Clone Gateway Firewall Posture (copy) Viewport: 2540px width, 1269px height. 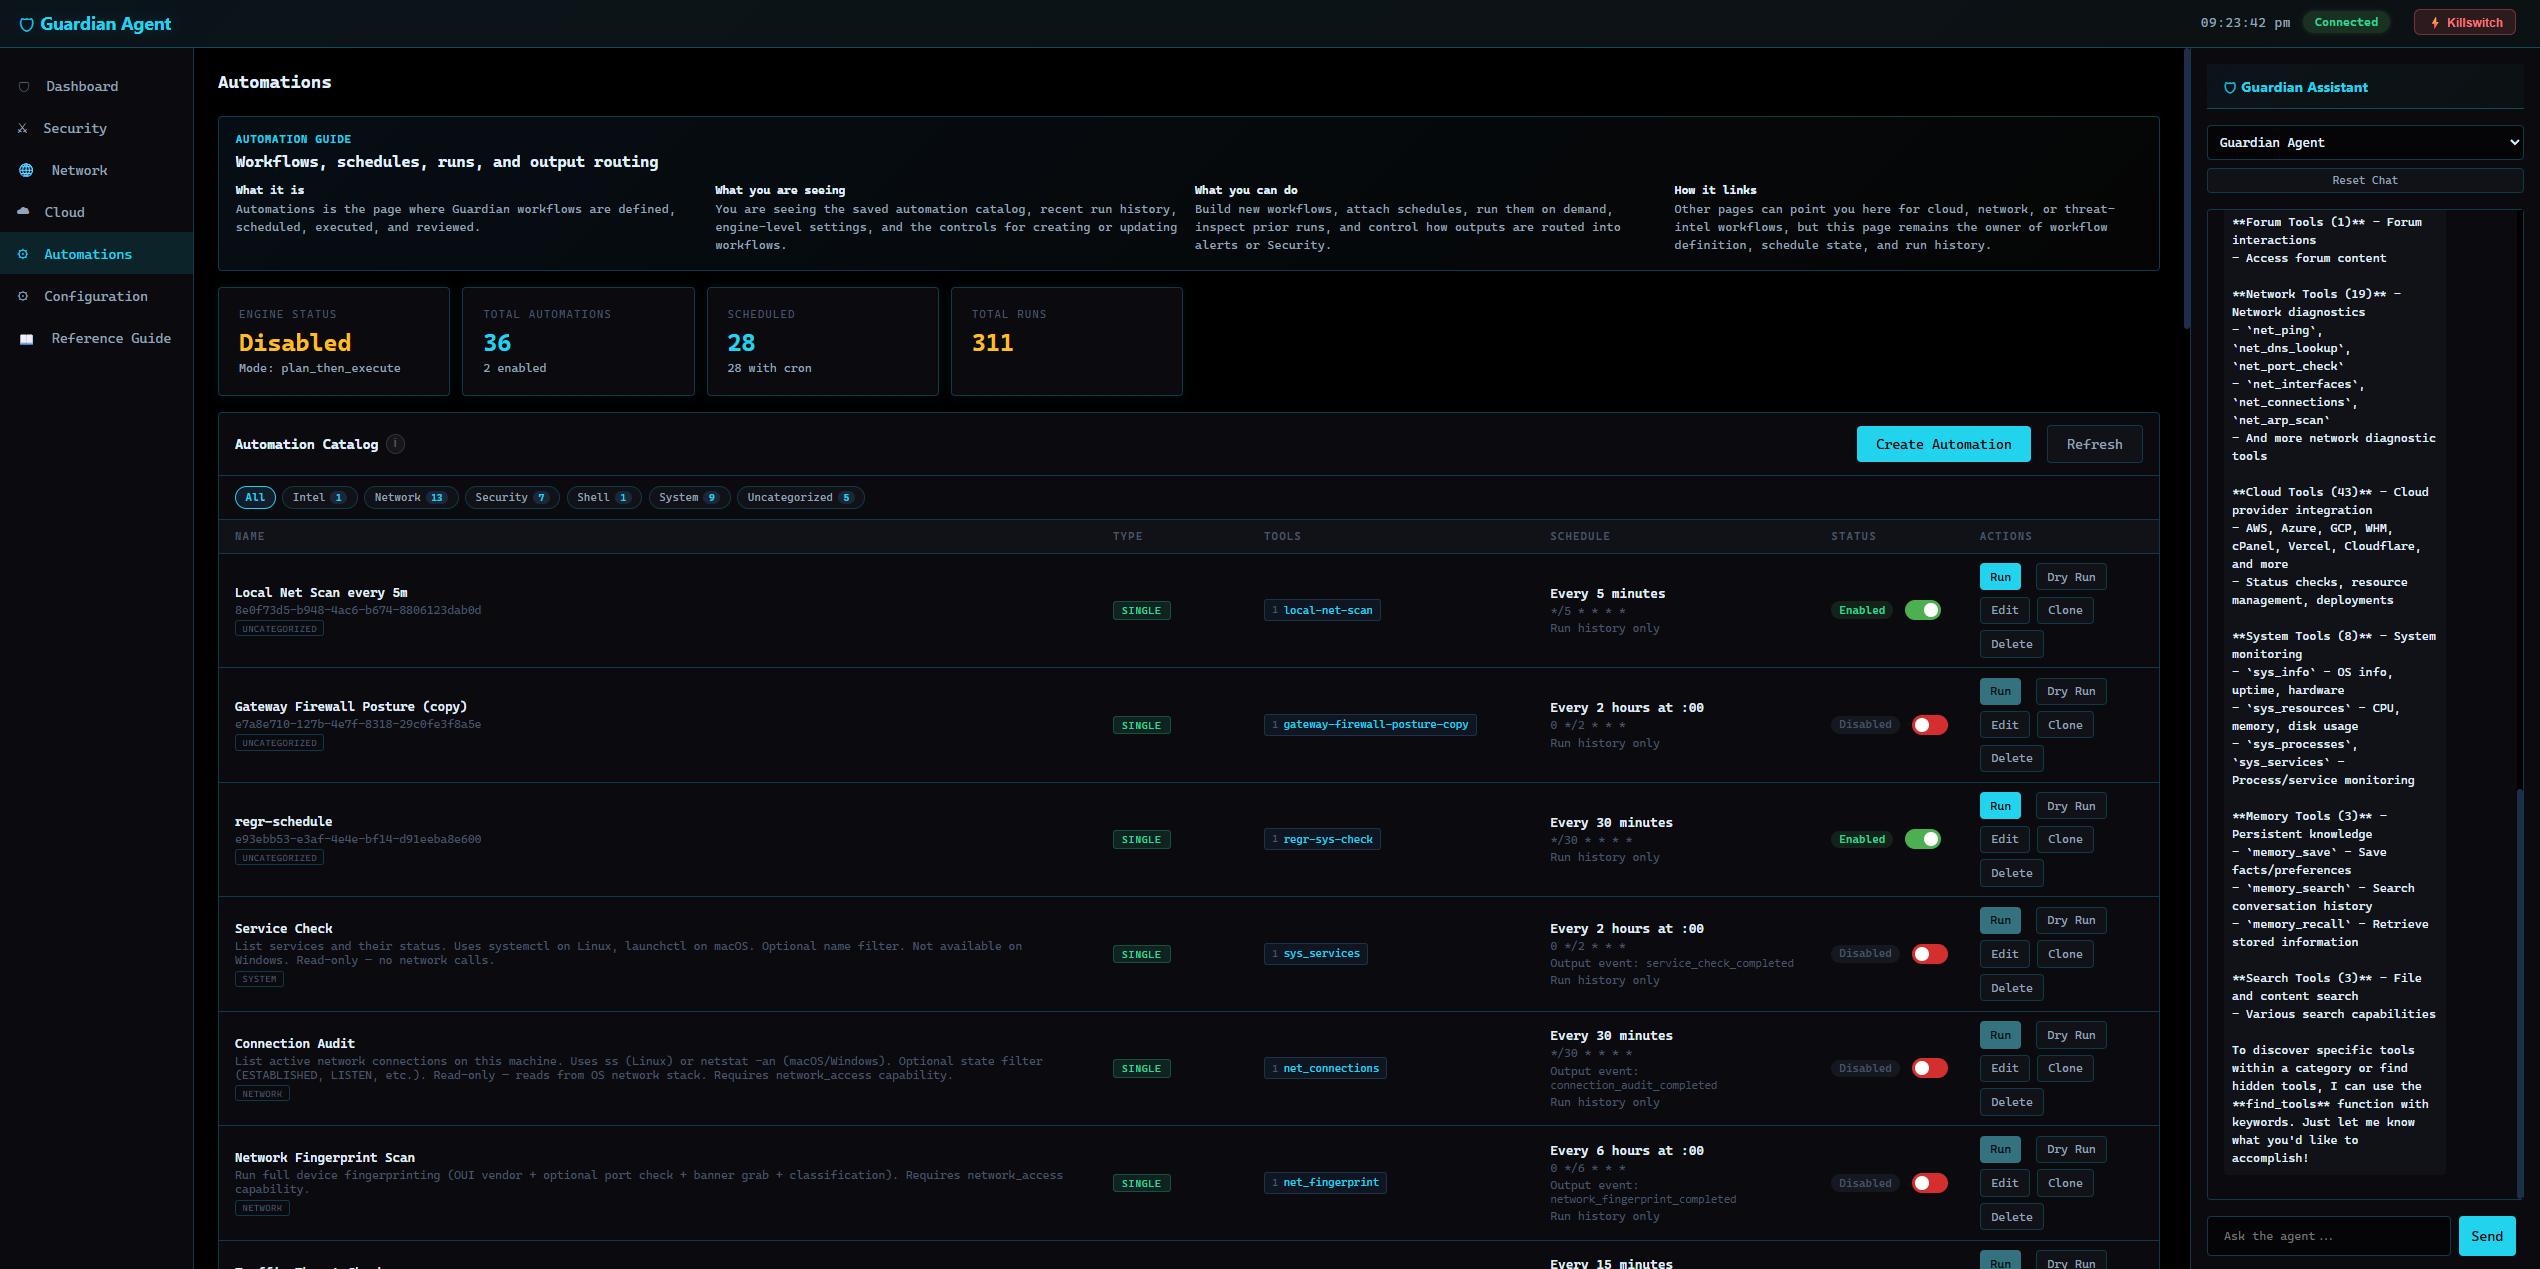(2065, 725)
